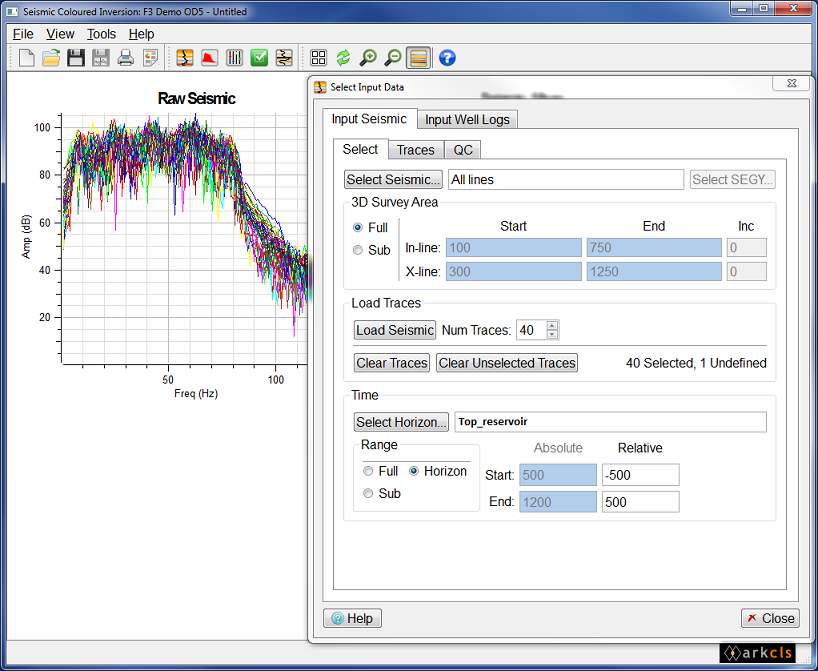Click the '40 Selected, 1 Undefined' status text
This screenshot has height=671, width=818.
696,363
